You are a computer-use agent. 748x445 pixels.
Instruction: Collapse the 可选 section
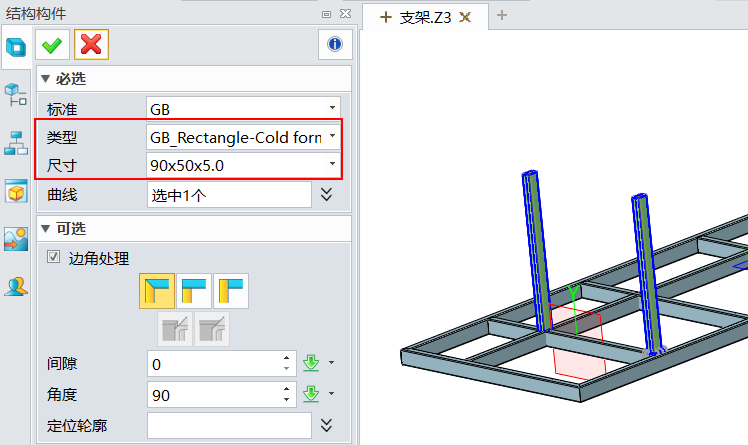coord(45,229)
